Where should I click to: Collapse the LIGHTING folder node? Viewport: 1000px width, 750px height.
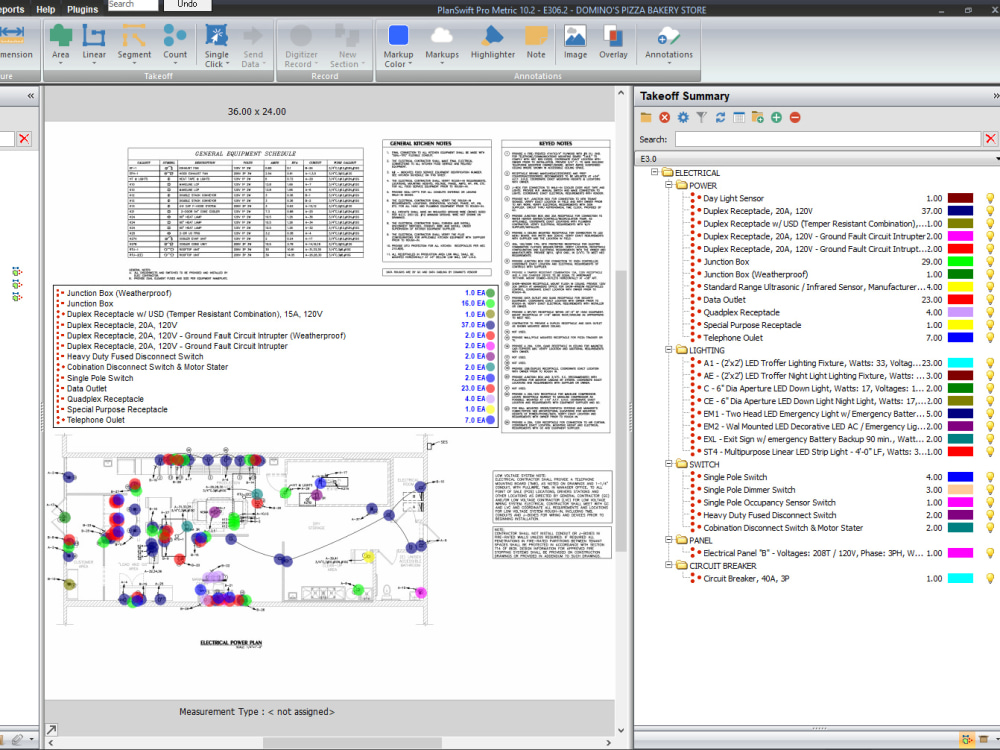coord(669,349)
